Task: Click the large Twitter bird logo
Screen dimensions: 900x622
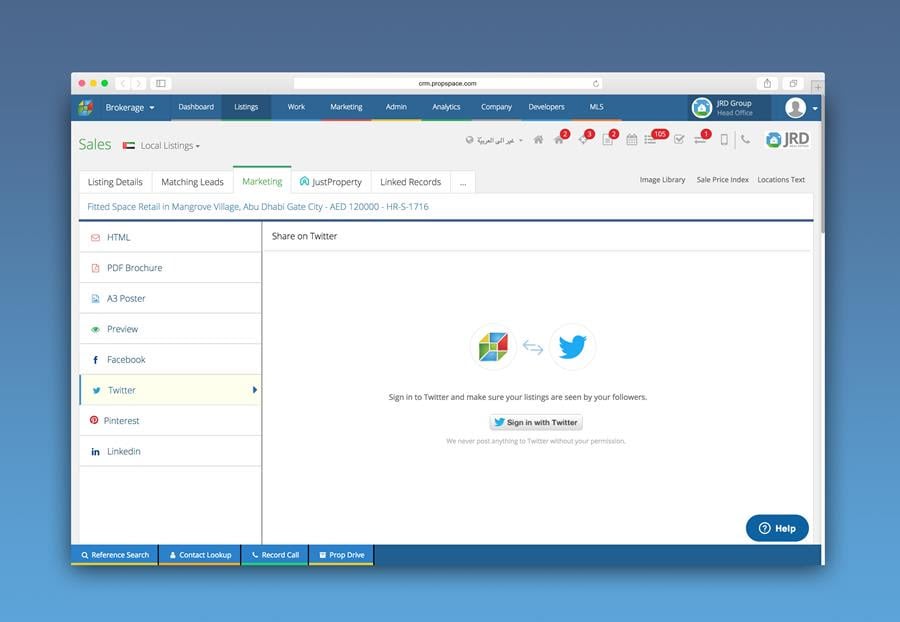Action: 572,347
